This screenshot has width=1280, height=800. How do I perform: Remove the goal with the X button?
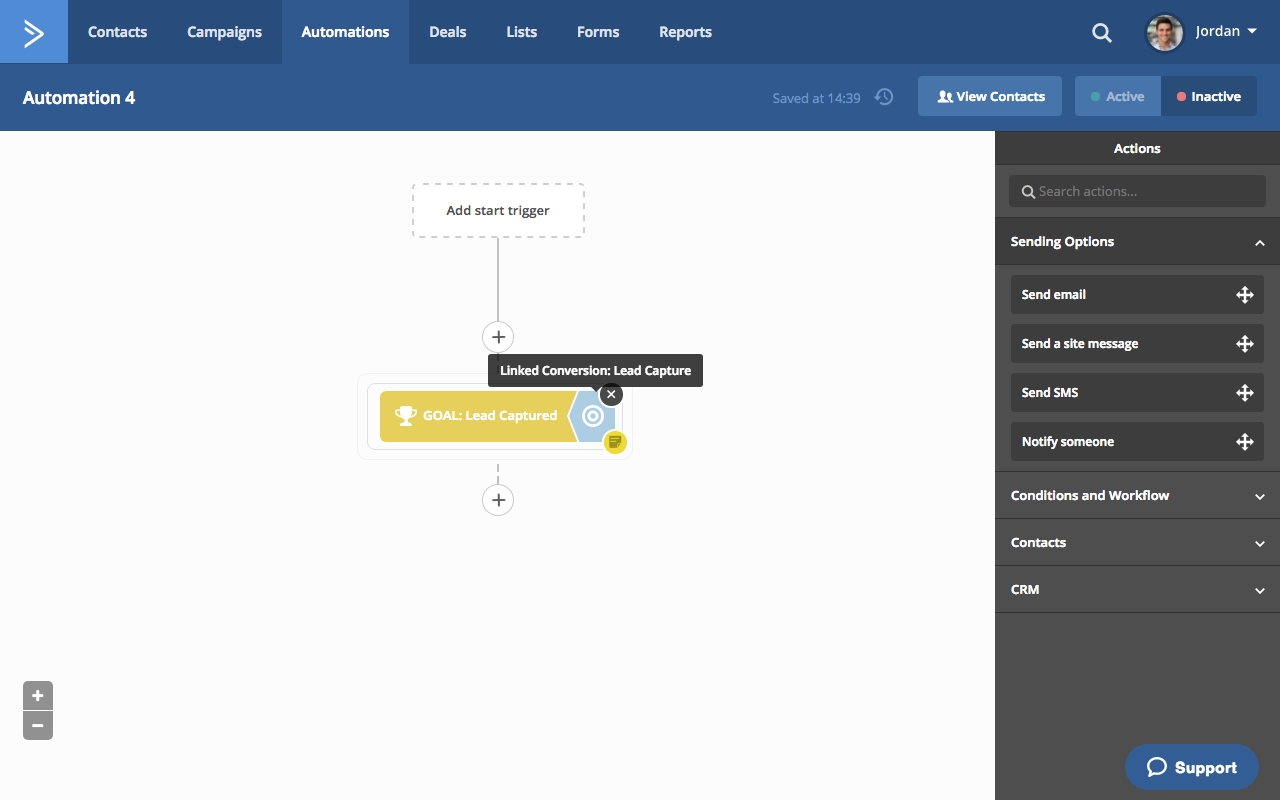pos(611,394)
